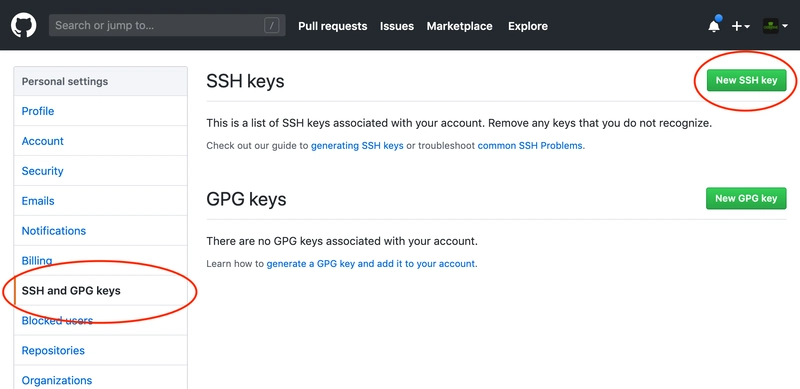The height and width of the screenshot is (389, 800).
Task: Open Emails settings
Action: (x=101, y=201)
